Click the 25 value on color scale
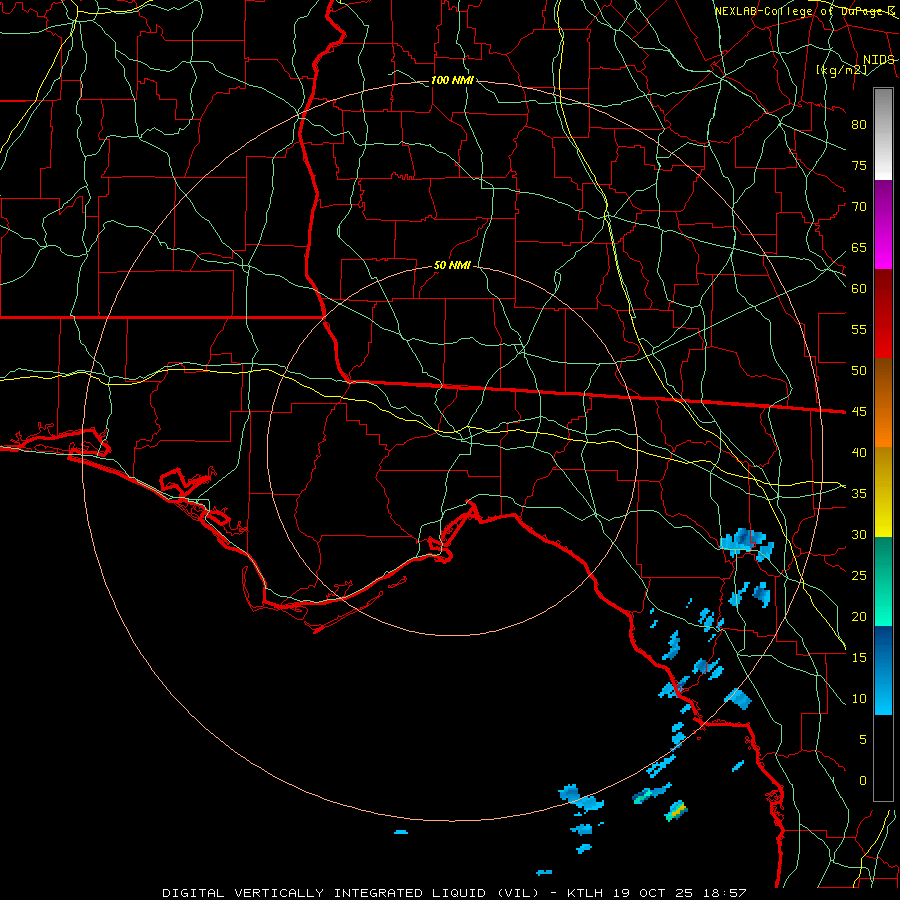This screenshot has height=900, width=900. [859, 575]
